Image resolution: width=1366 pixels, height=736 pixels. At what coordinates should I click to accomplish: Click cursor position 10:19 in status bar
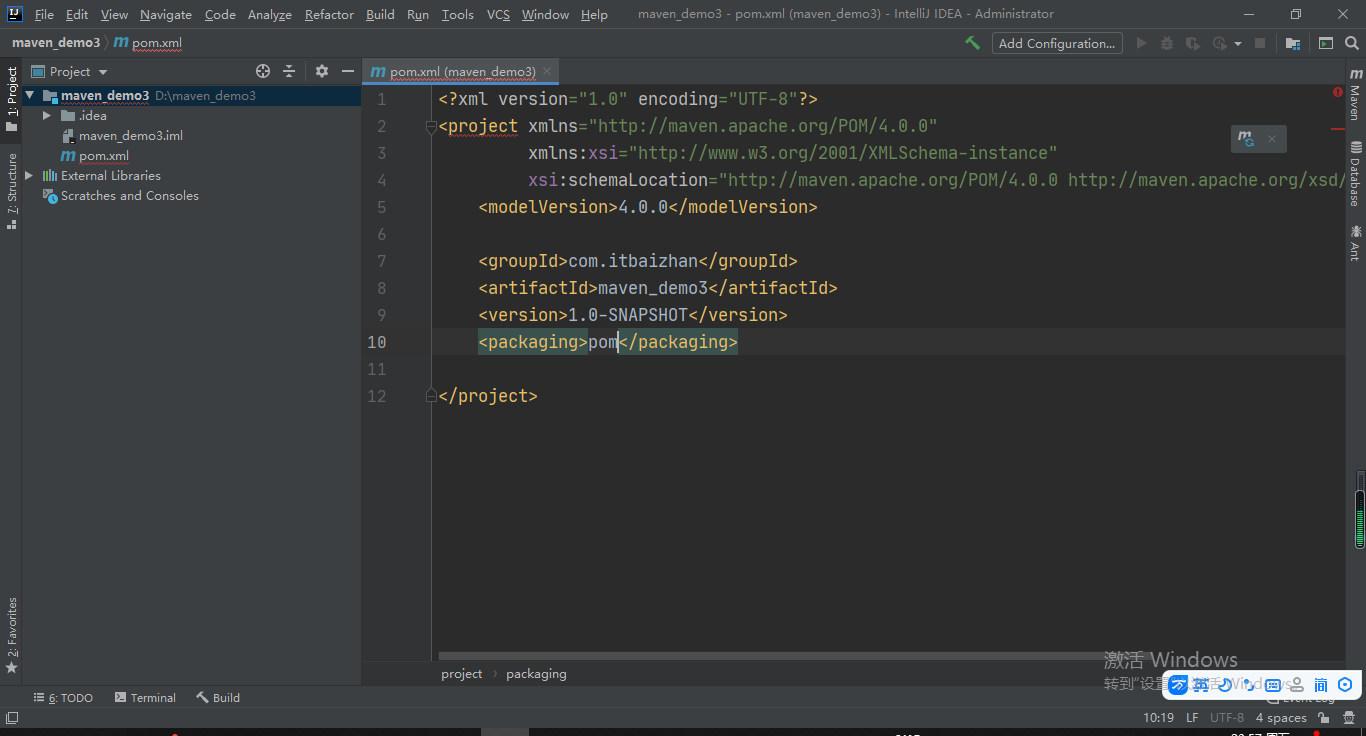1158,718
